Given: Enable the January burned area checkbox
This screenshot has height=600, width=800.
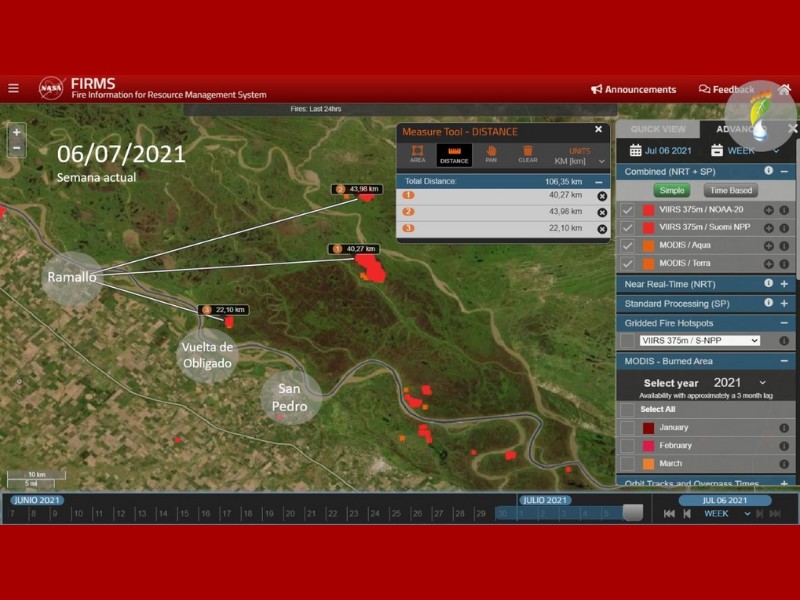Looking at the screenshot, I should point(627,428).
